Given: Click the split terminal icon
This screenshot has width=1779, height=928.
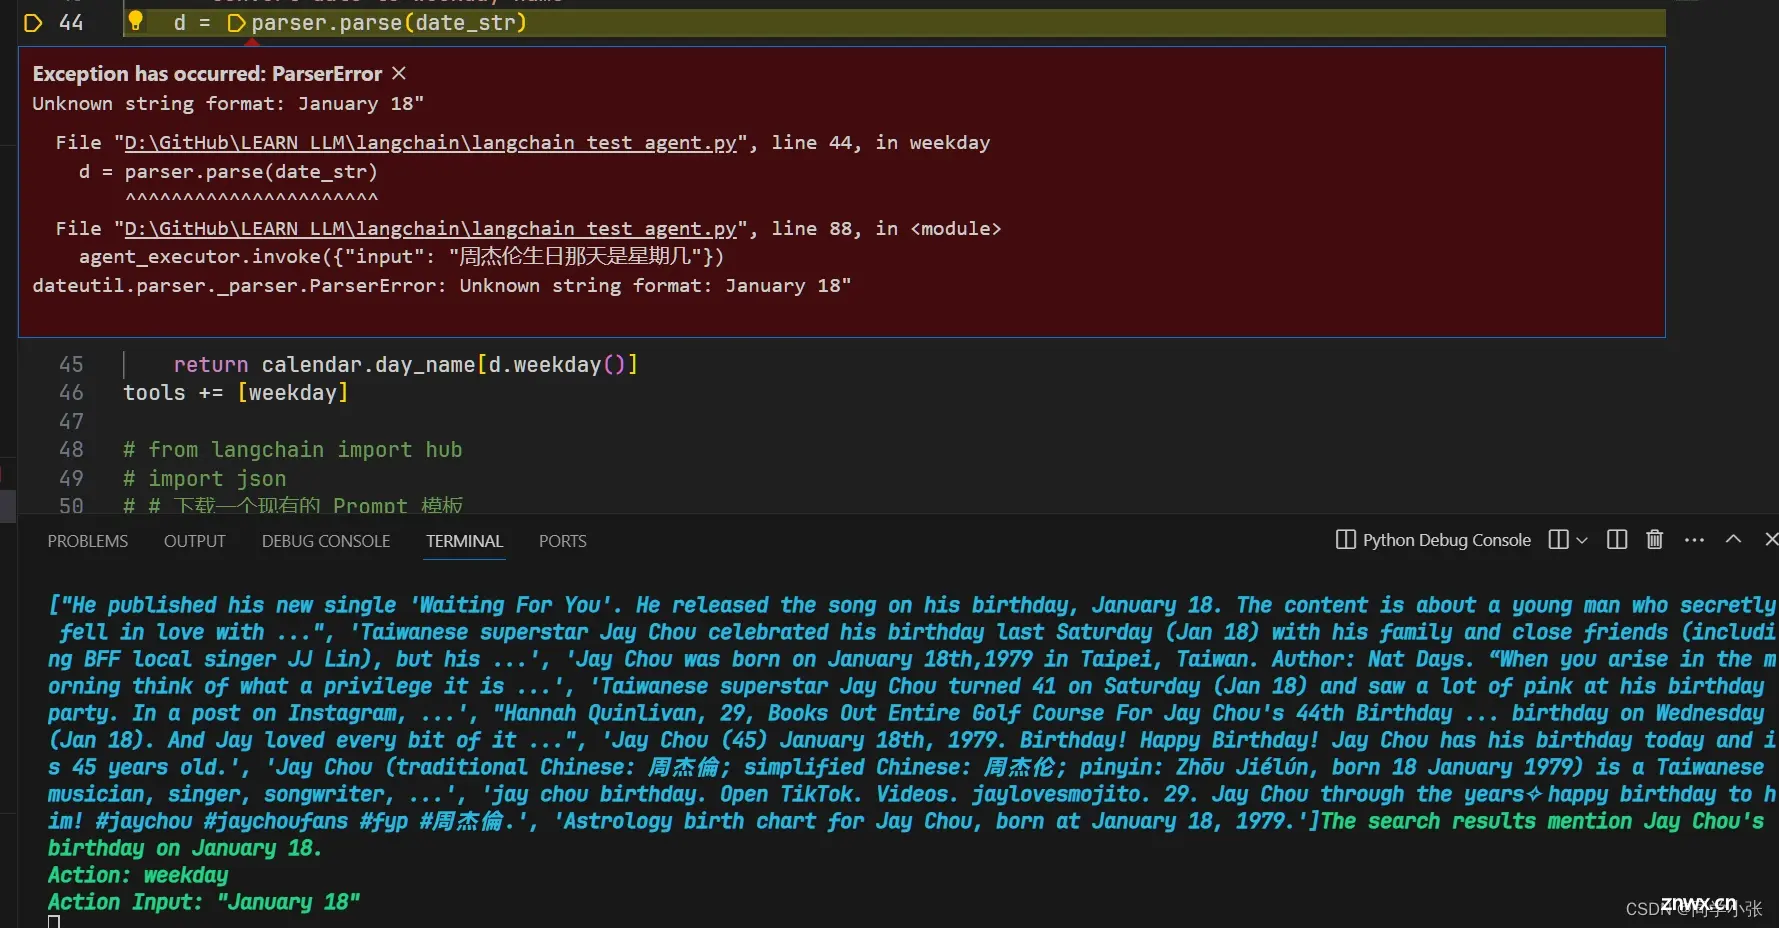Looking at the screenshot, I should [x=1558, y=540].
